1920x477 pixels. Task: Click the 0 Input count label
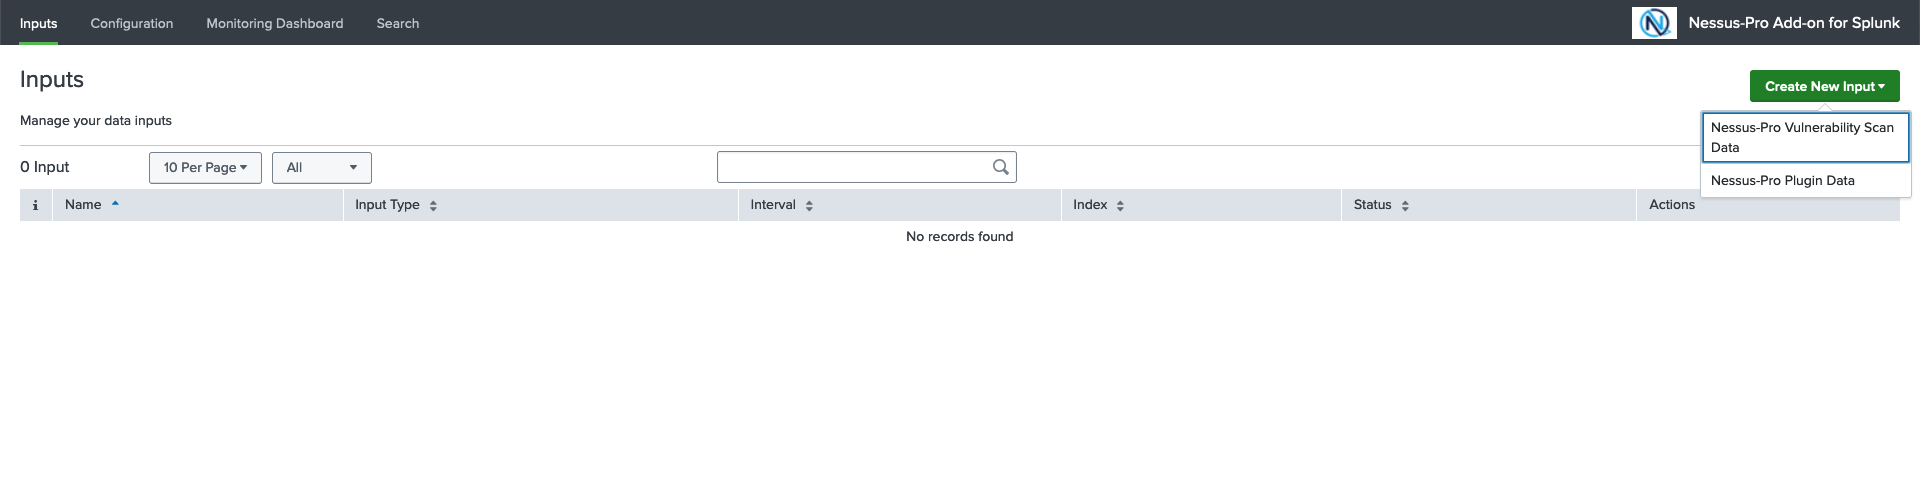click(45, 167)
